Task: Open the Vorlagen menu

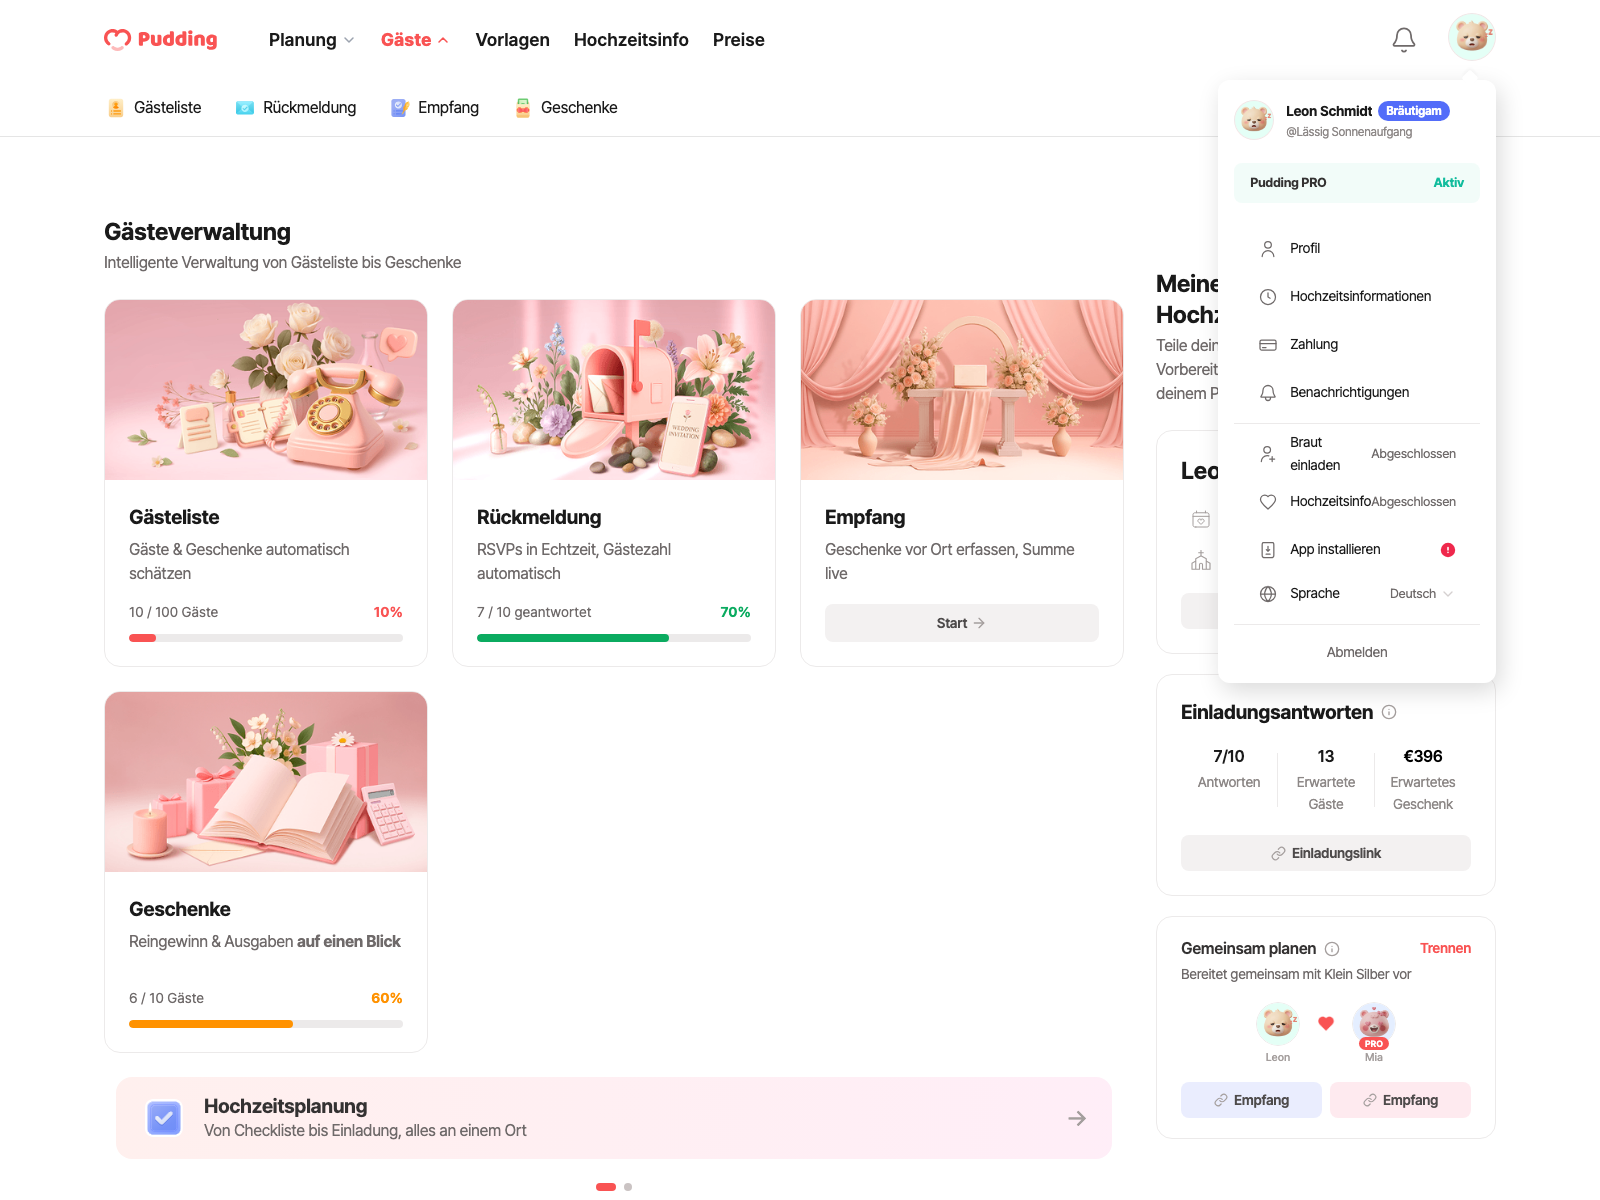Action: click(513, 40)
